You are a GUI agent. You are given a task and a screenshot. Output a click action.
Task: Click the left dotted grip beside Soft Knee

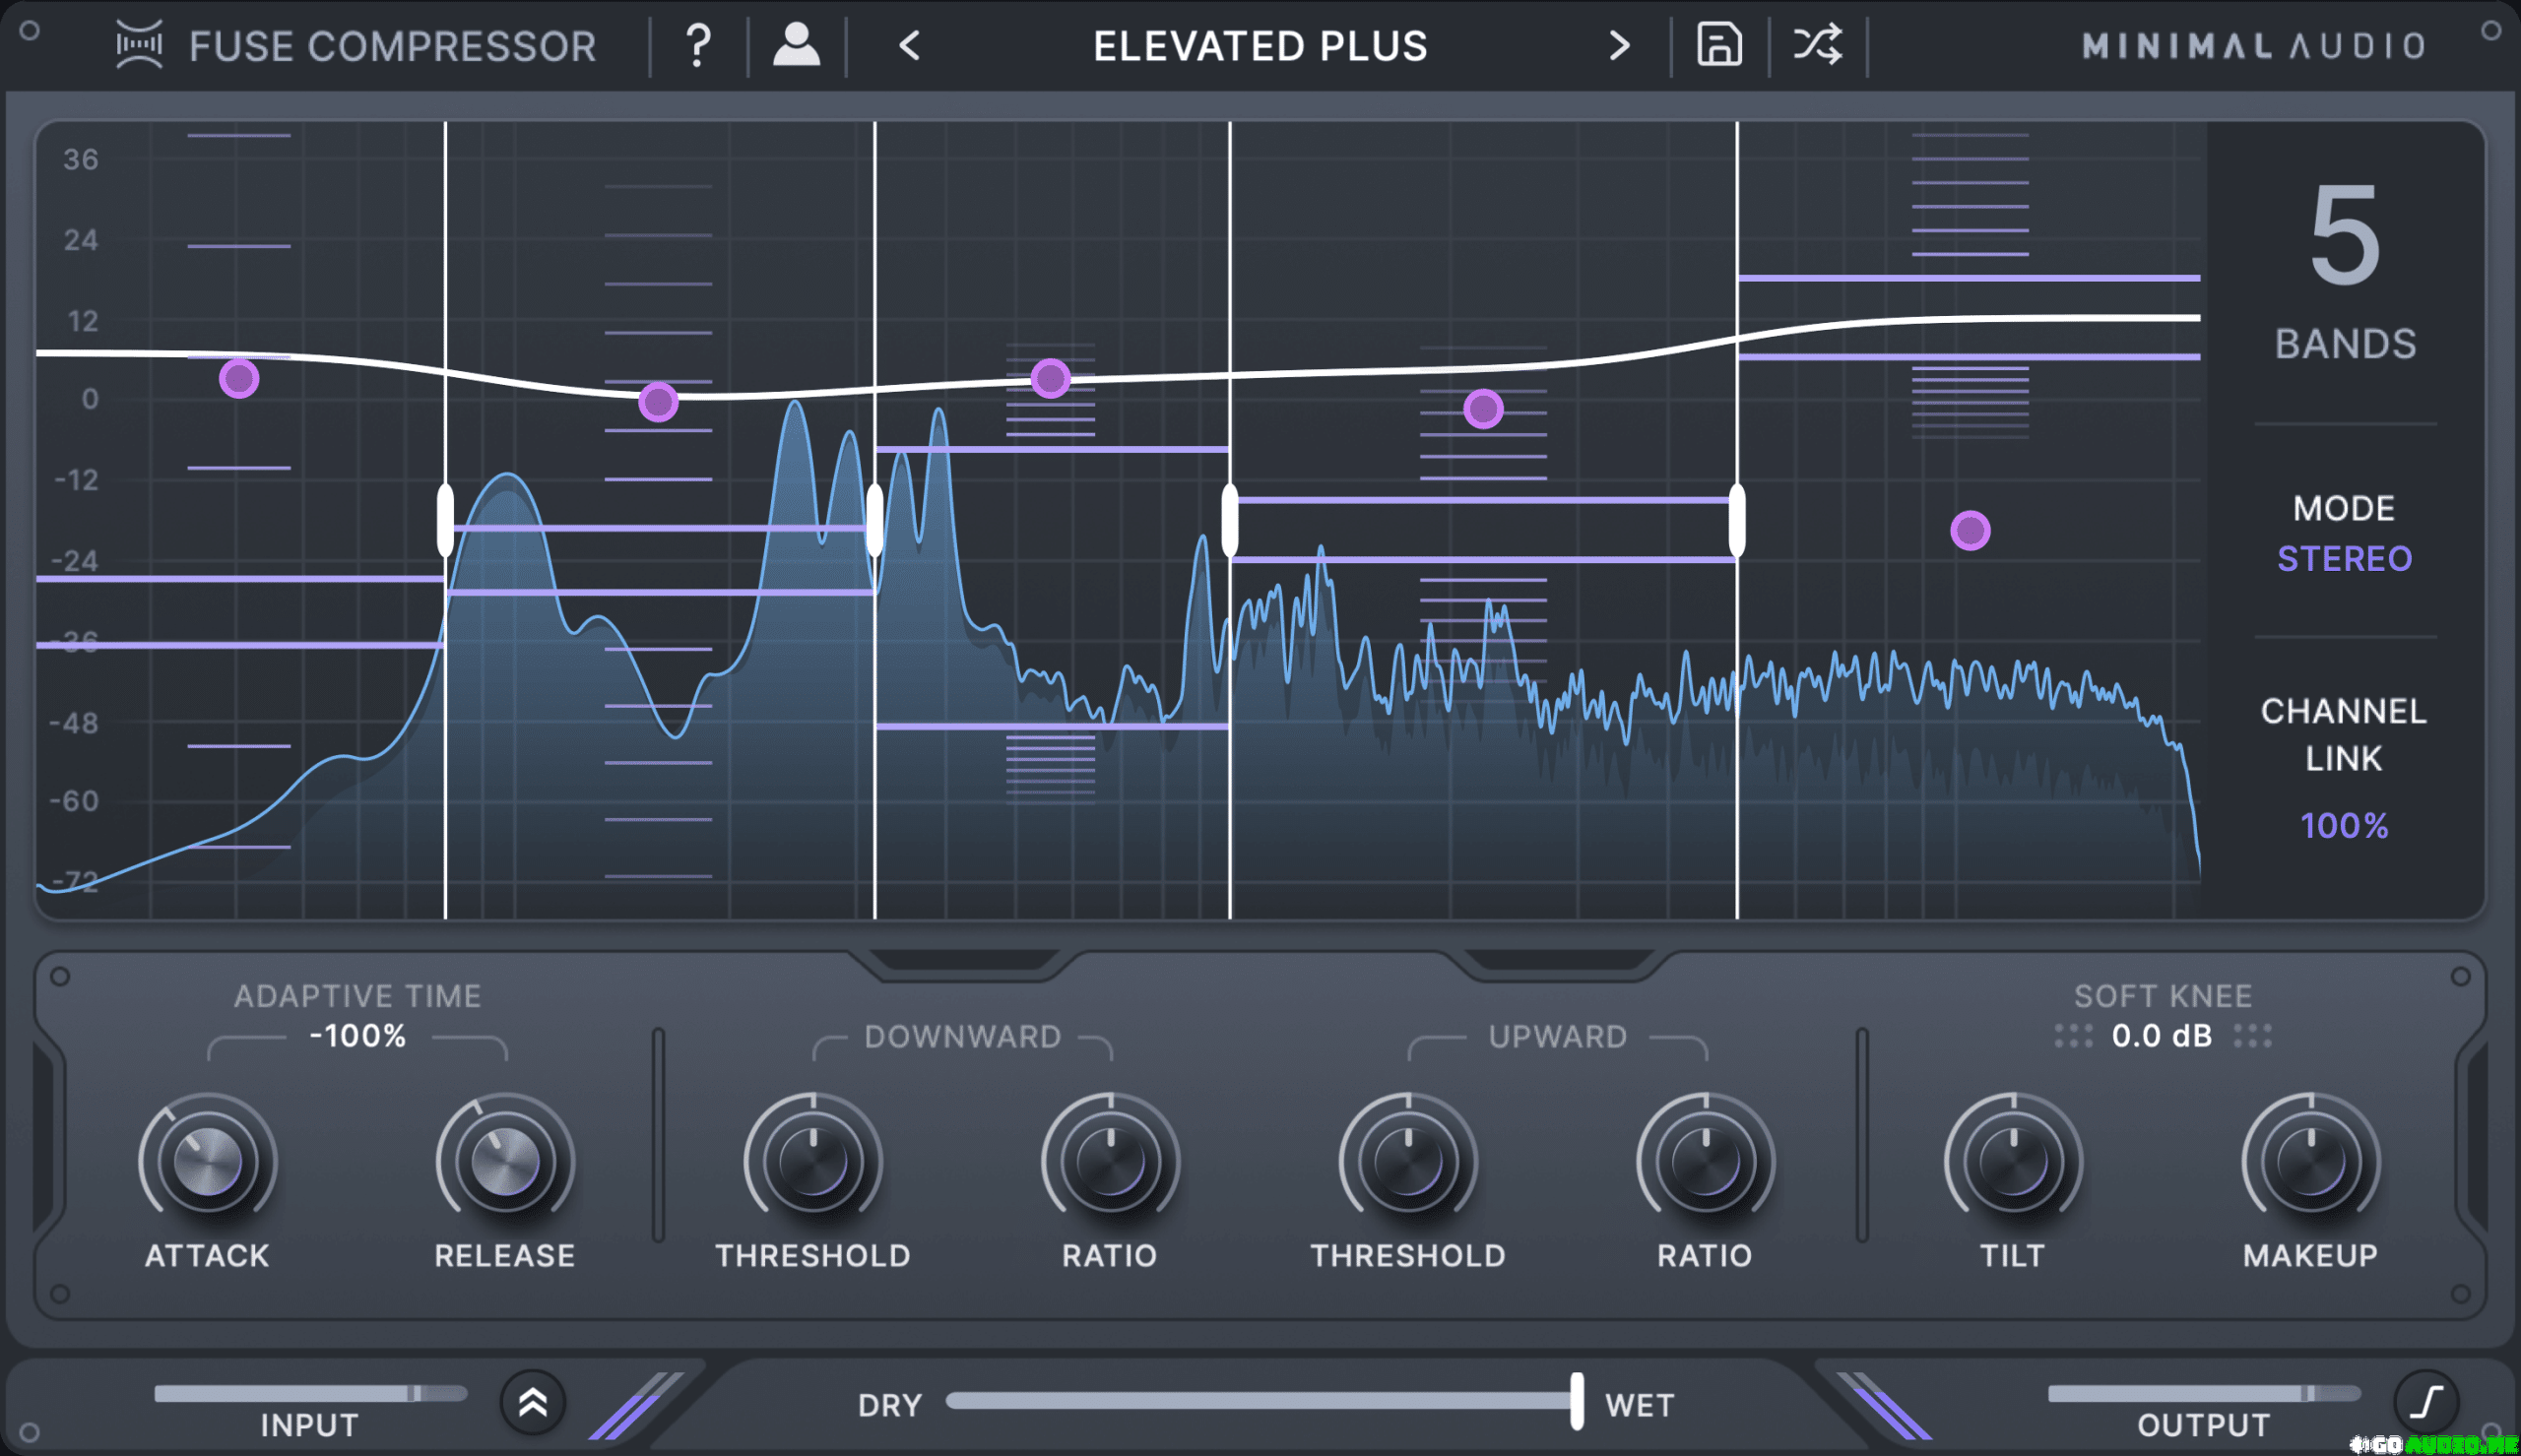click(2073, 1035)
